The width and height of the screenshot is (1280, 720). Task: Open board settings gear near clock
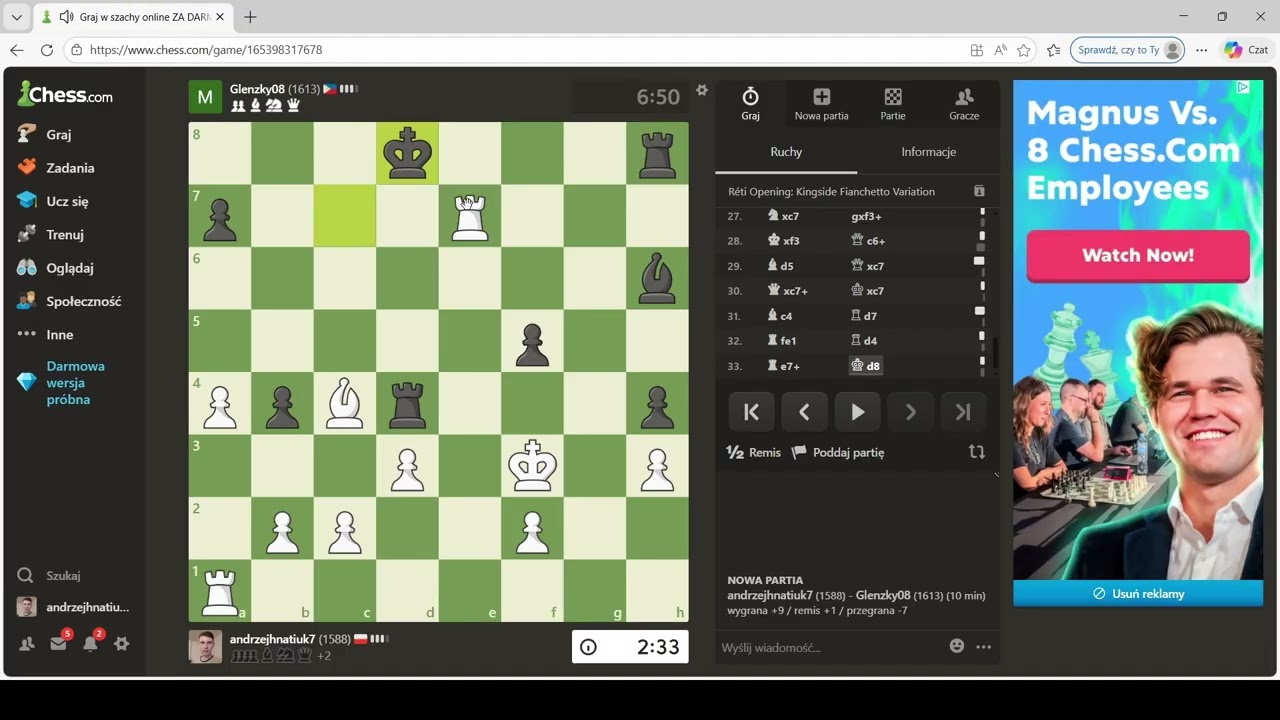[702, 90]
